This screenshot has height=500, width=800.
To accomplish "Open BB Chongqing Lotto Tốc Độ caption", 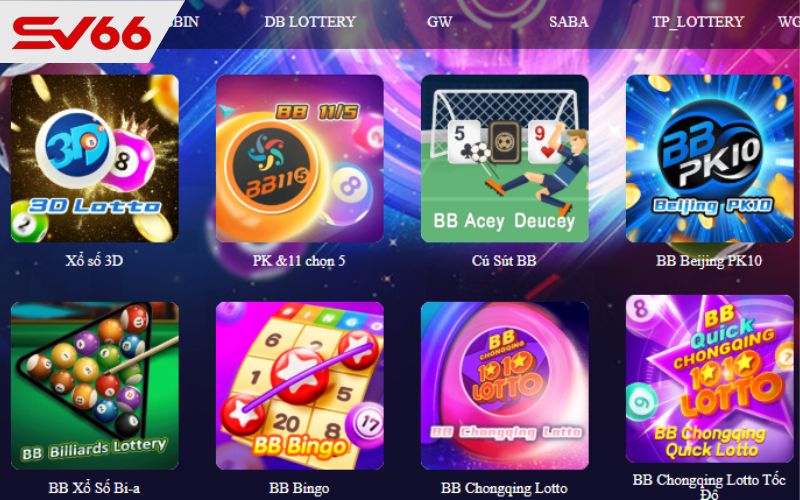I will pyautogui.click(x=709, y=487).
